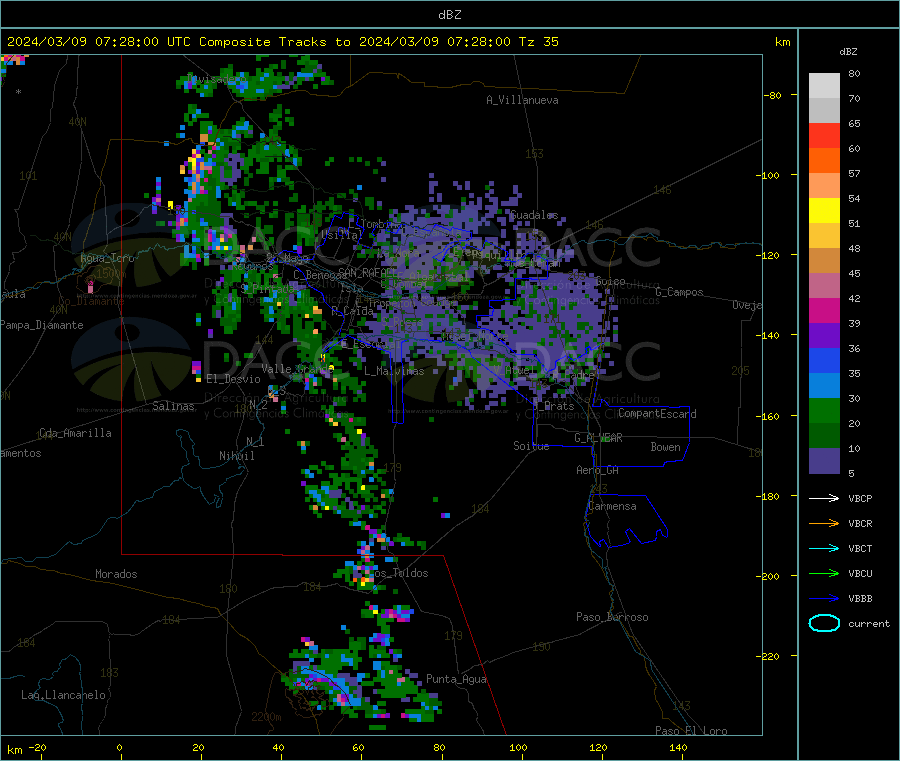Click the SAN_RAFAEL map label
The width and height of the screenshot is (900, 761).
pyautogui.click(x=367, y=272)
